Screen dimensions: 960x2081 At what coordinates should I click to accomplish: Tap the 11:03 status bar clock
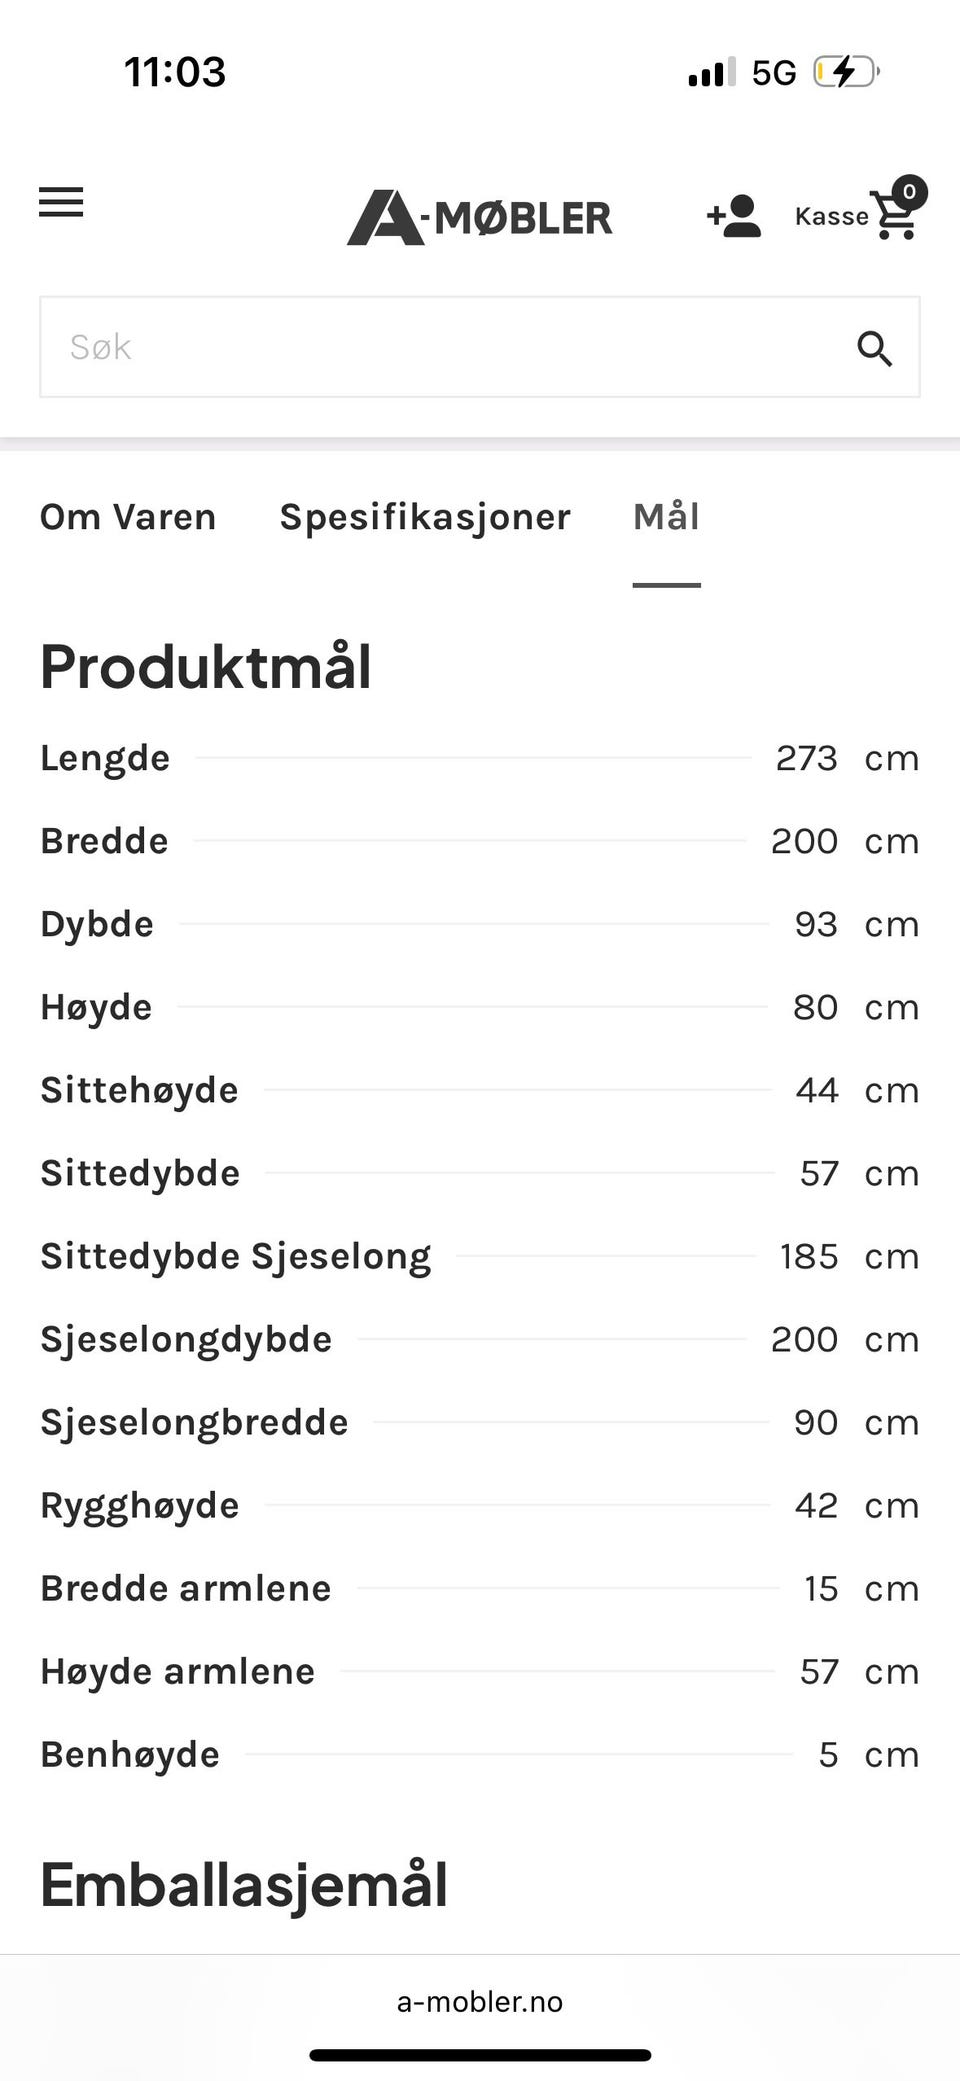click(175, 72)
